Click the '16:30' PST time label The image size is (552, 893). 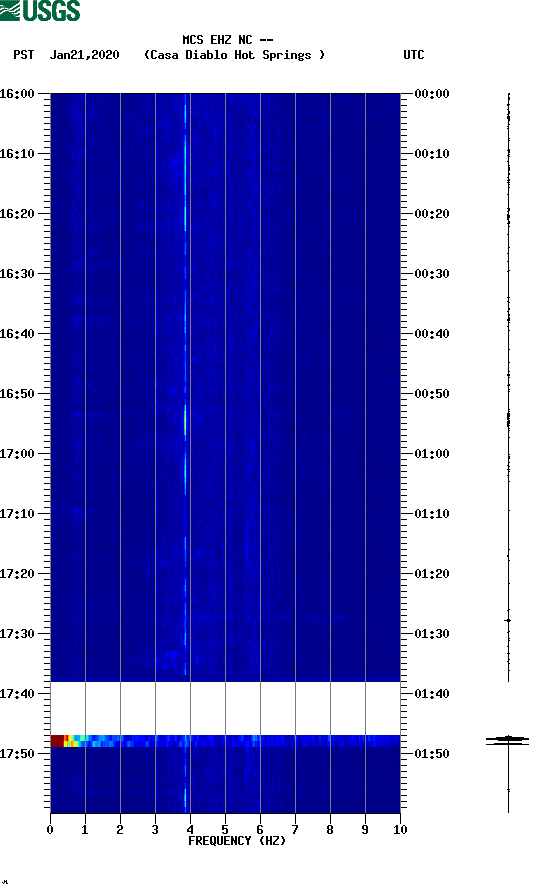[x=17, y=273]
